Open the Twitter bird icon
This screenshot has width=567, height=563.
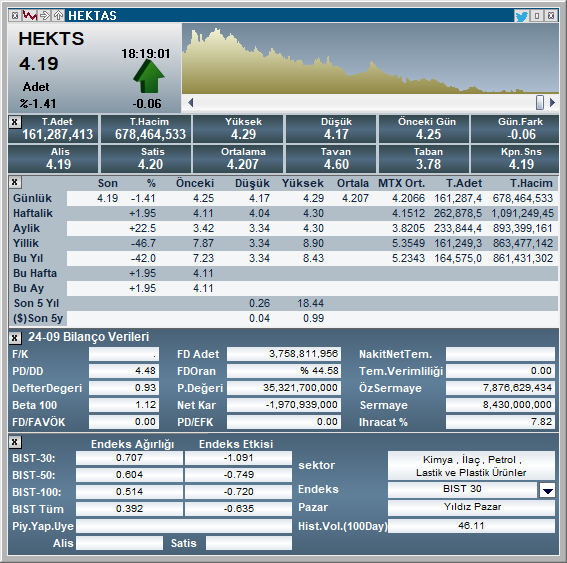point(521,16)
